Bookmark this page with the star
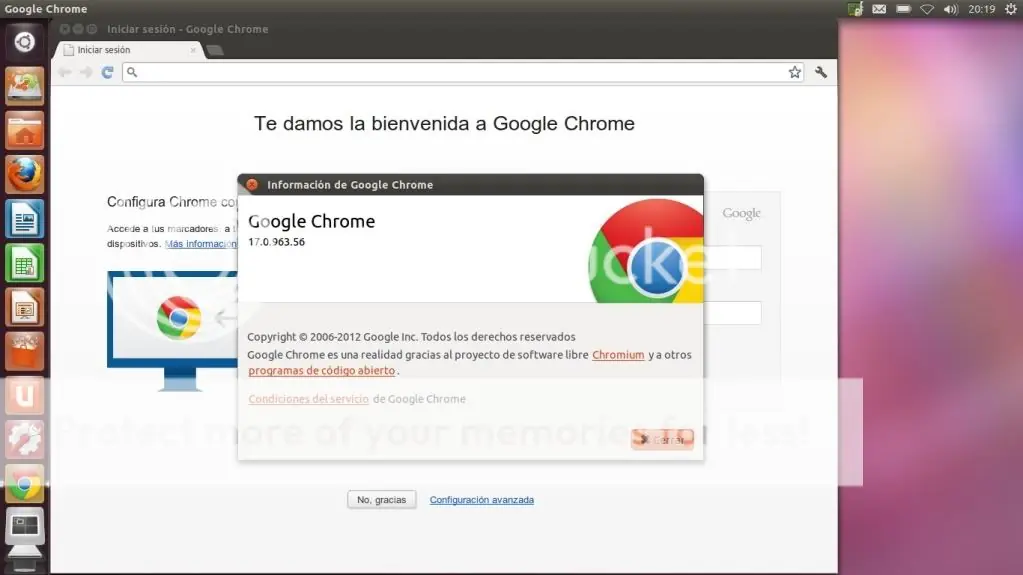This screenshot has height=575, width=1023. click(x=795, y=72)
